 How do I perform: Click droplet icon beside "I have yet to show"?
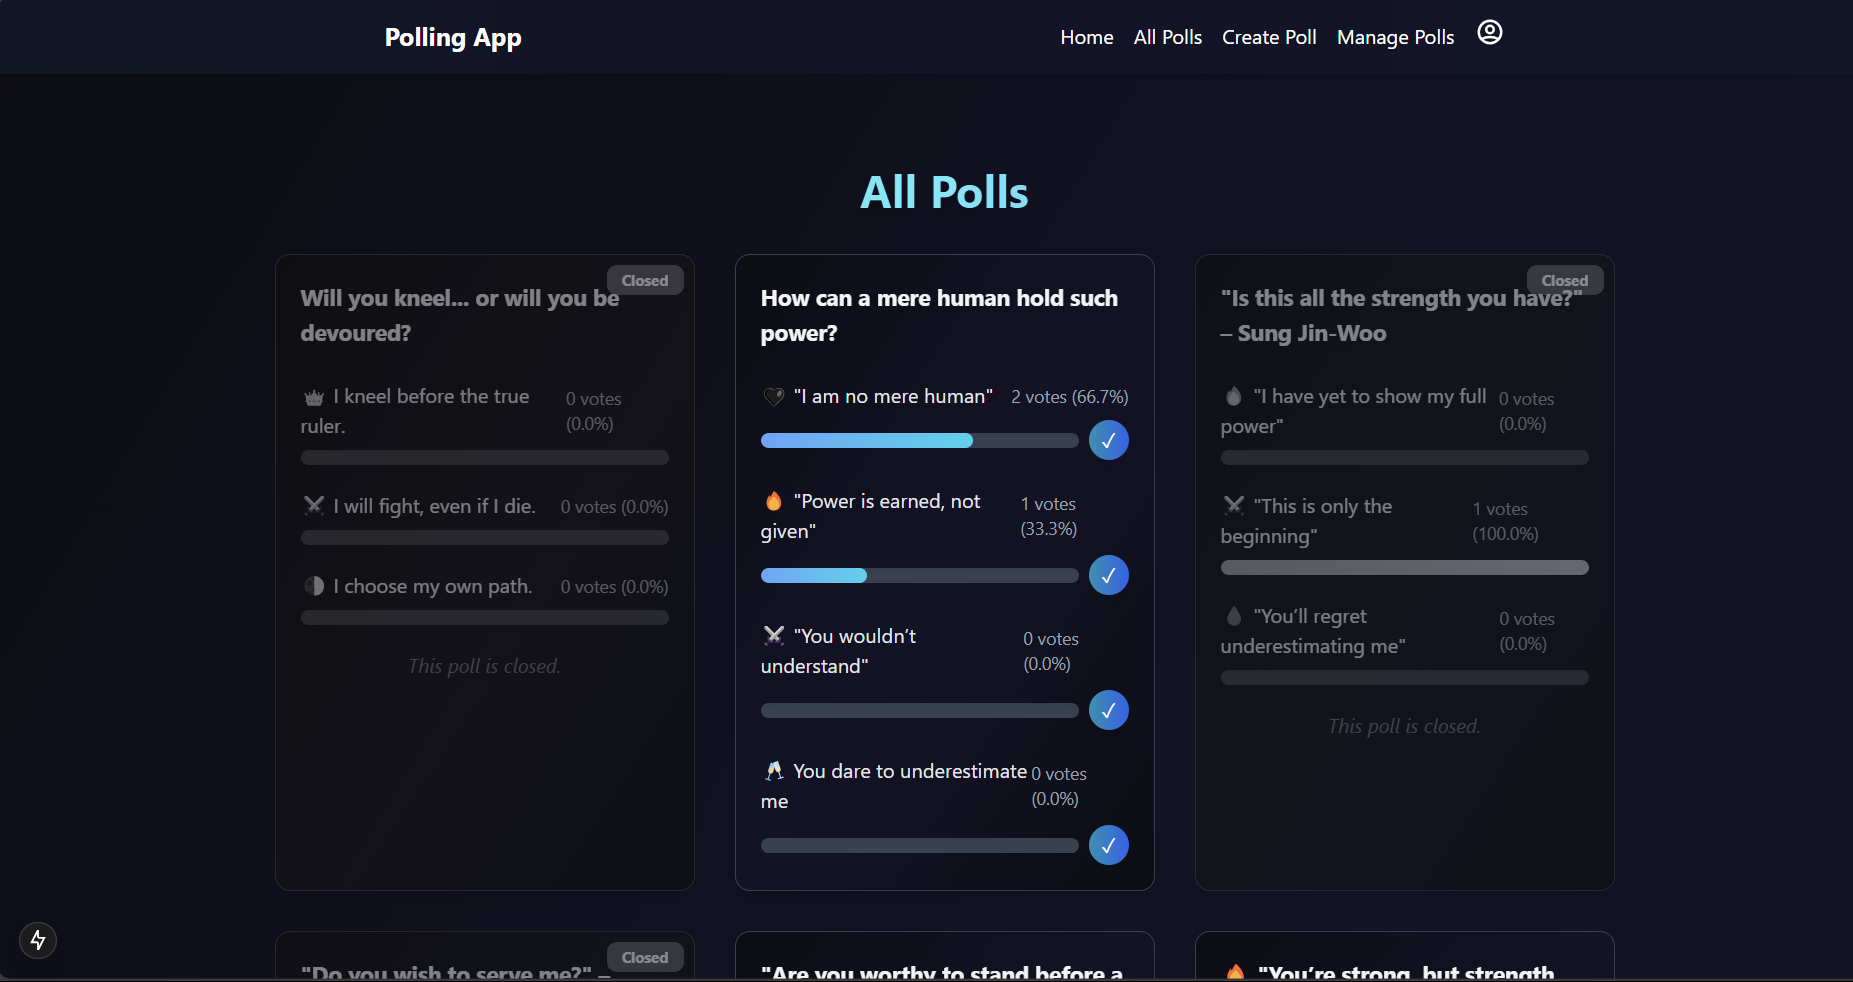(x=1234, y=396)
